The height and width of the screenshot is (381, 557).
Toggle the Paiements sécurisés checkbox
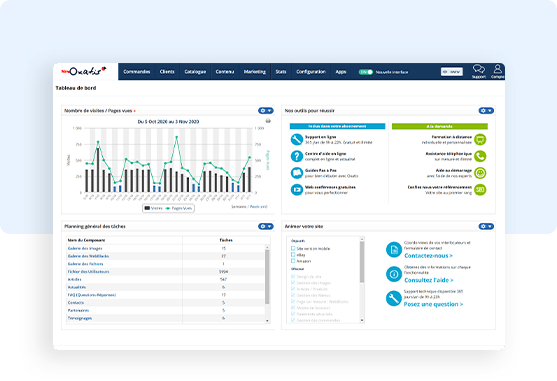point(293,314)
